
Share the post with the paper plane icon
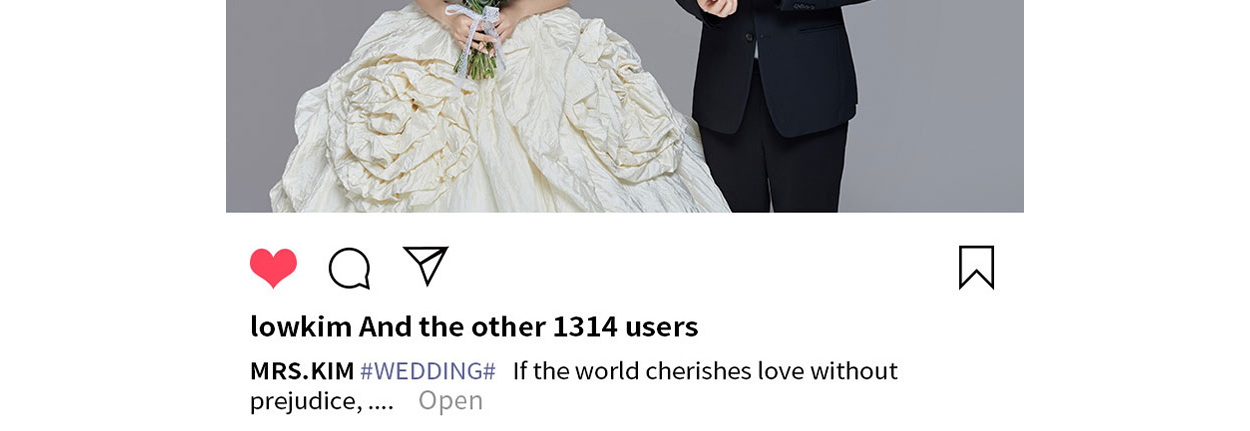pos(426,266)
